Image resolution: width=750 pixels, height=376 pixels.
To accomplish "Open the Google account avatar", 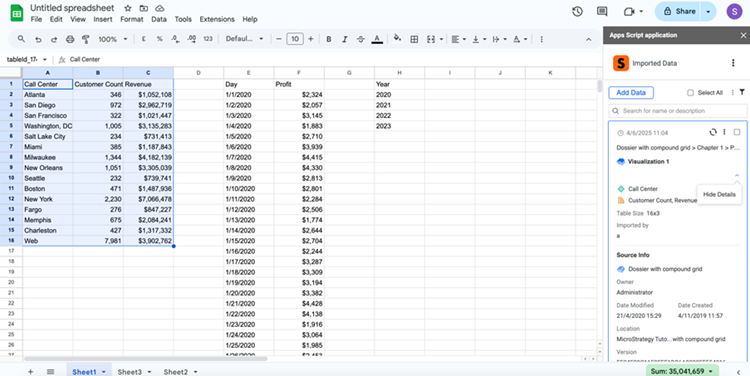I will [734, 11].
